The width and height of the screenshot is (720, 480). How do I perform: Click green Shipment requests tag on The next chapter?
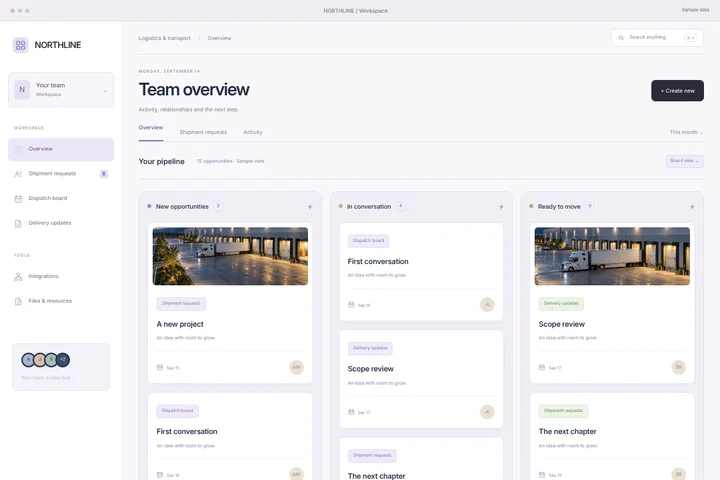tap(563, 411)
